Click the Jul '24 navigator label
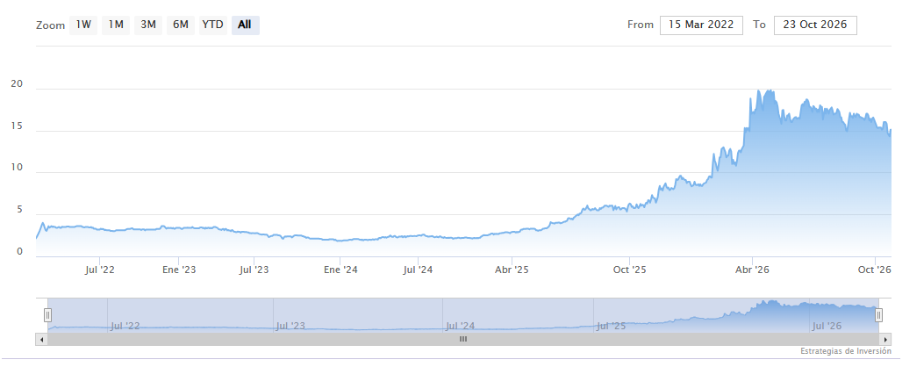901x367 pixels. click(460, 326)
